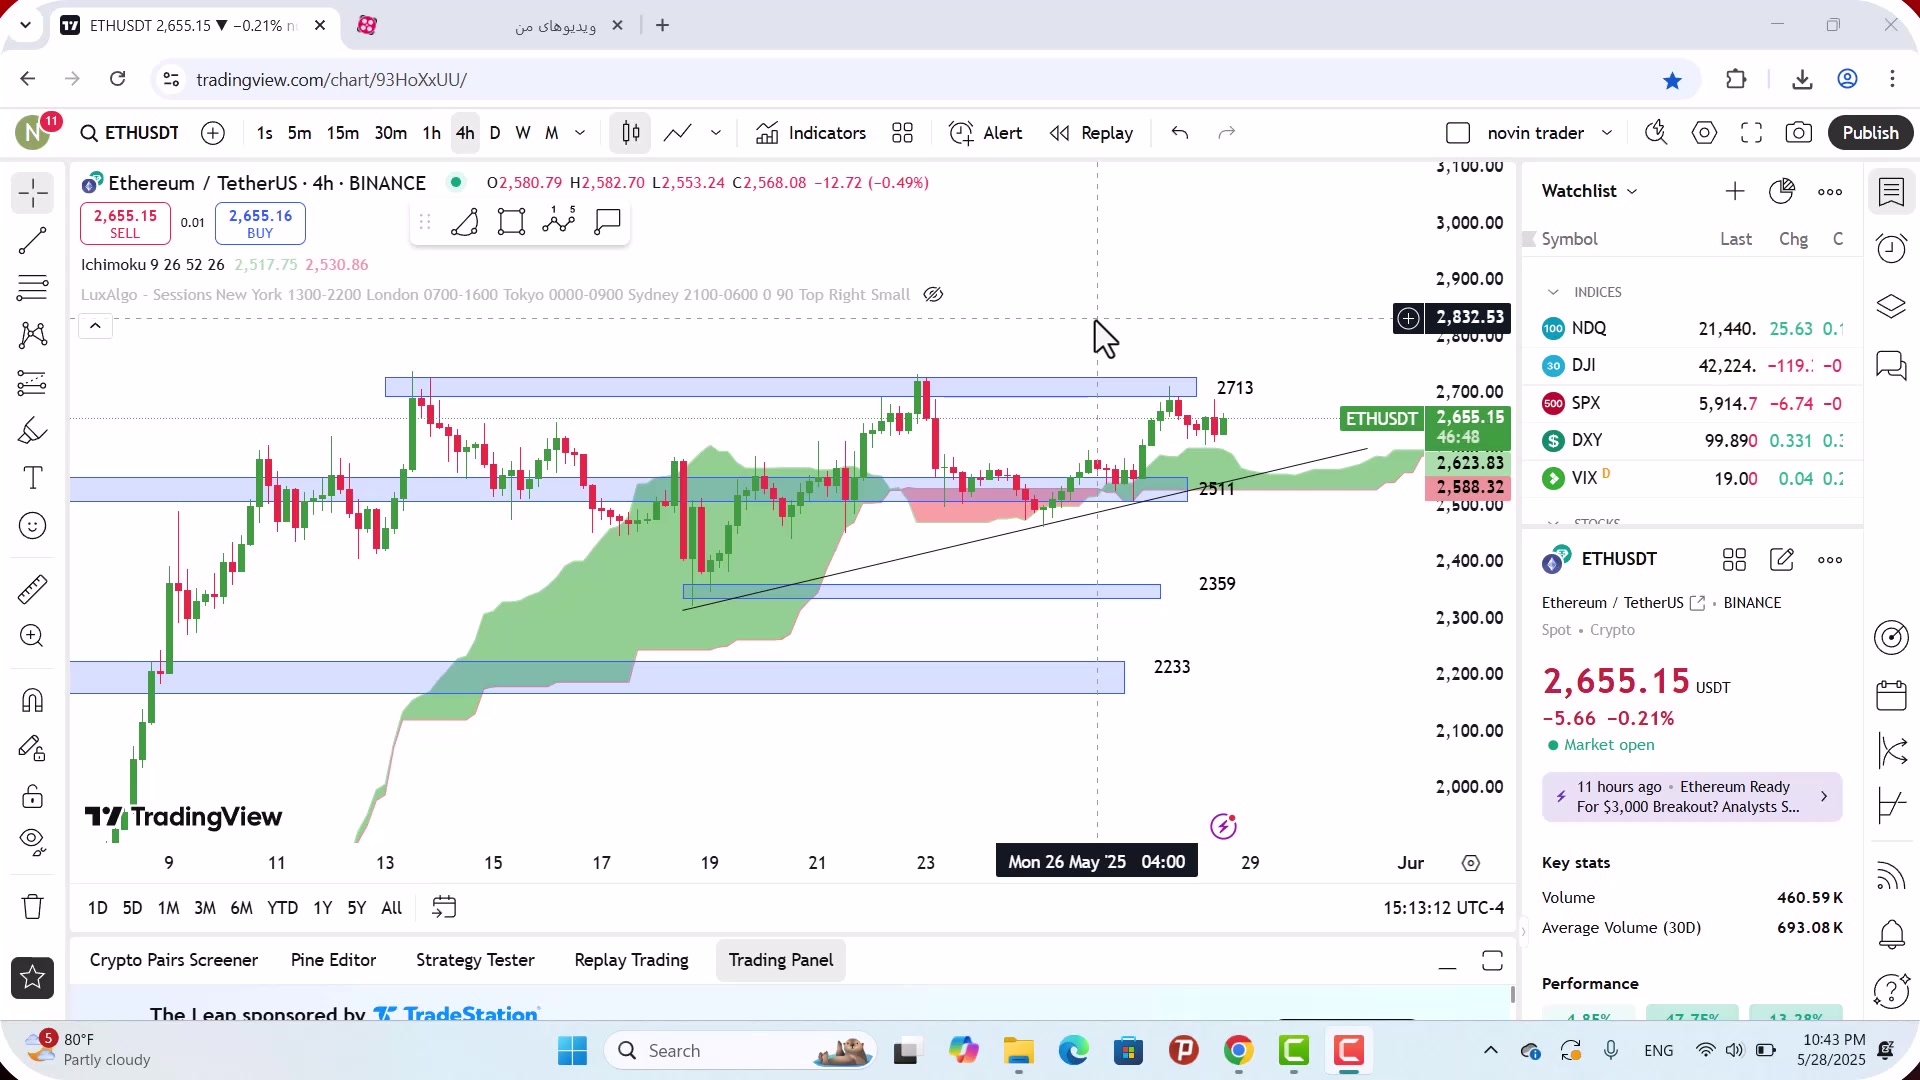This screenshot has height=1080, width=1920.
Task: Open chart type candles selector
Action: 631,133
